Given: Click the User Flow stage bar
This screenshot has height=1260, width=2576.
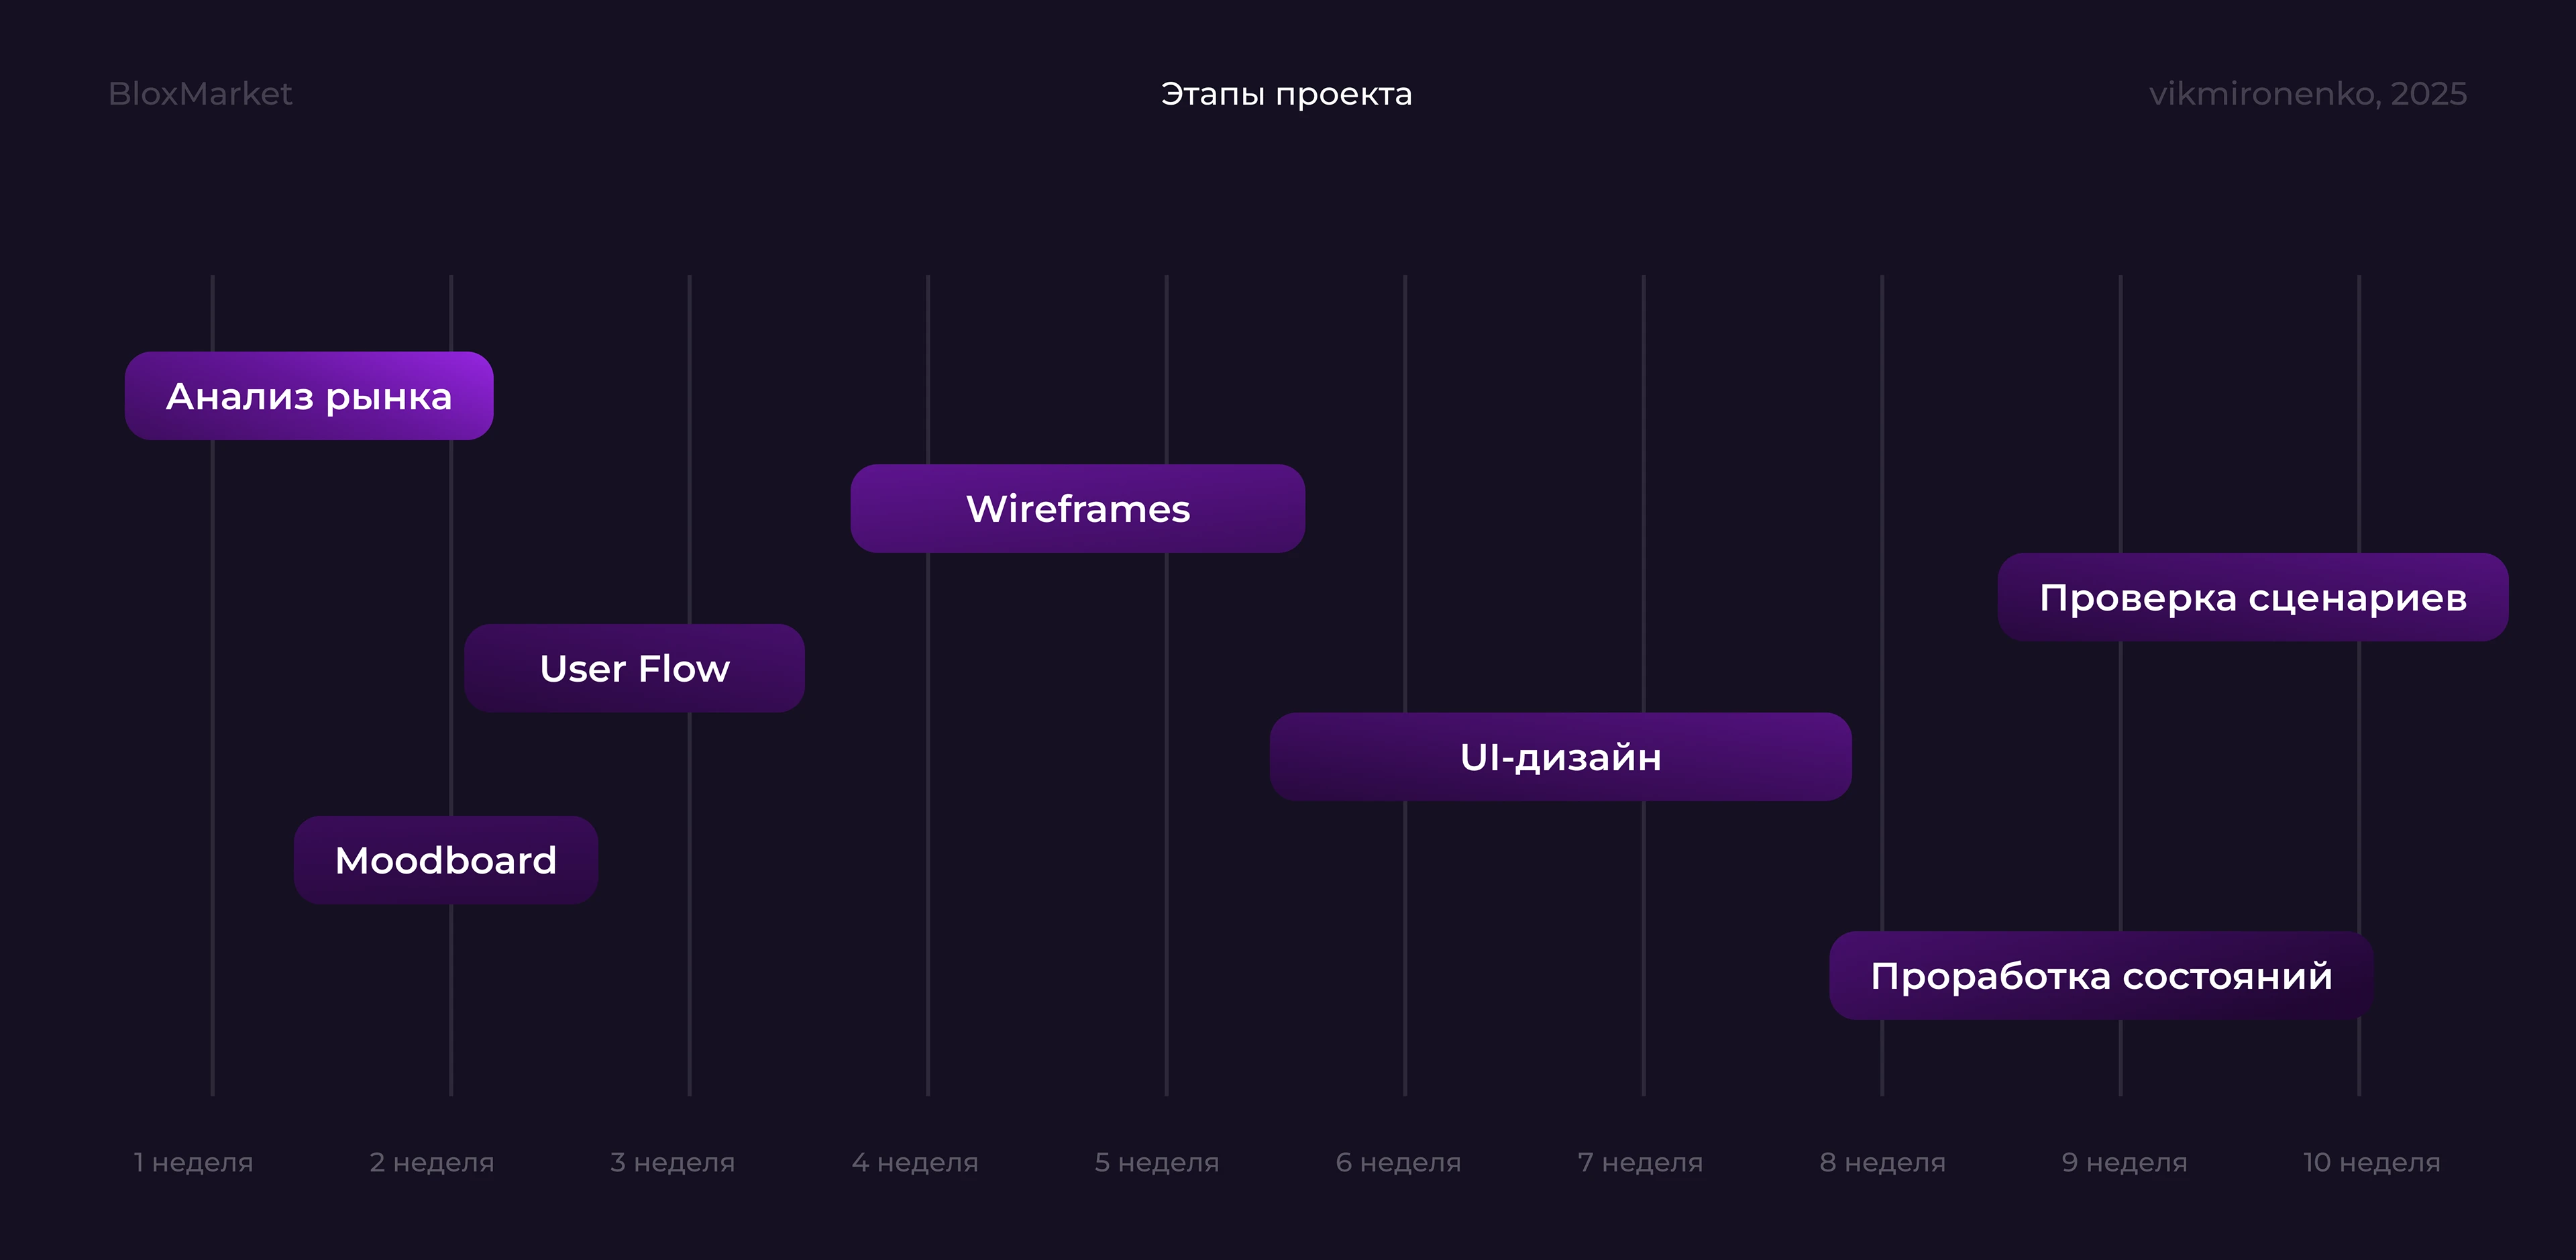Looking at the screenshot, I should click(634, 668).
